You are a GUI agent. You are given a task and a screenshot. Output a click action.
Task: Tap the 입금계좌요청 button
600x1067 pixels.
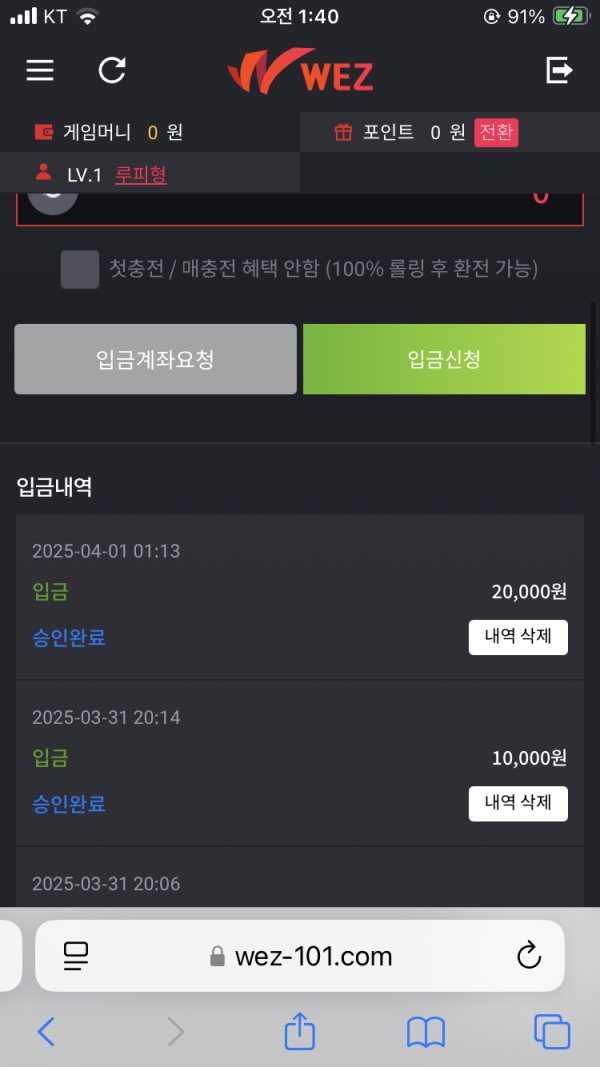point(155,359)
